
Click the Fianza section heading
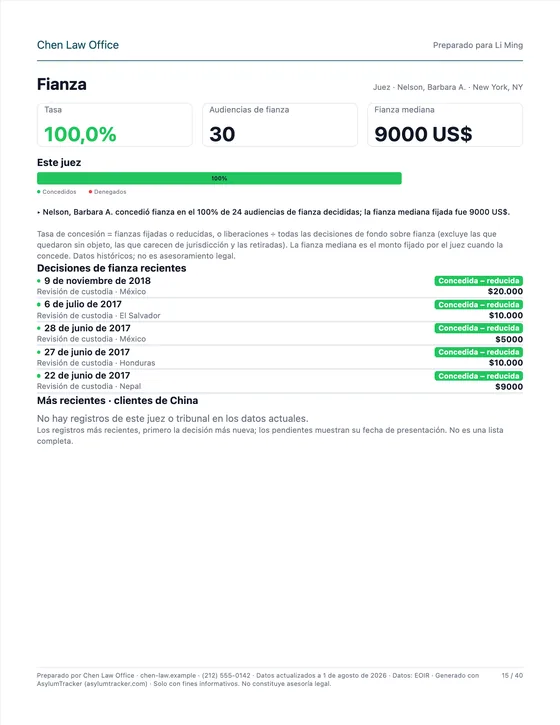[62, 84]
